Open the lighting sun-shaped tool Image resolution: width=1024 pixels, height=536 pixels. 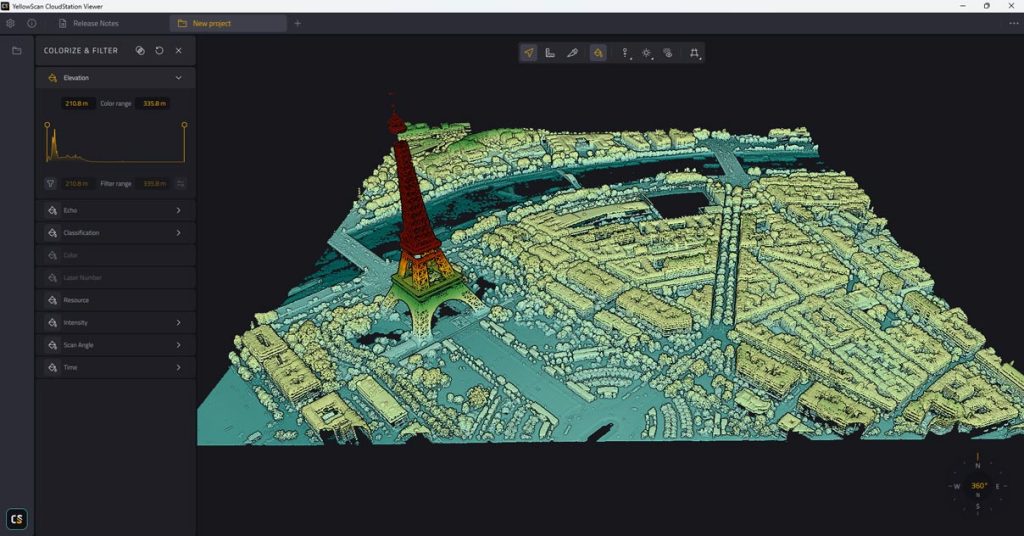click(647, 53)
